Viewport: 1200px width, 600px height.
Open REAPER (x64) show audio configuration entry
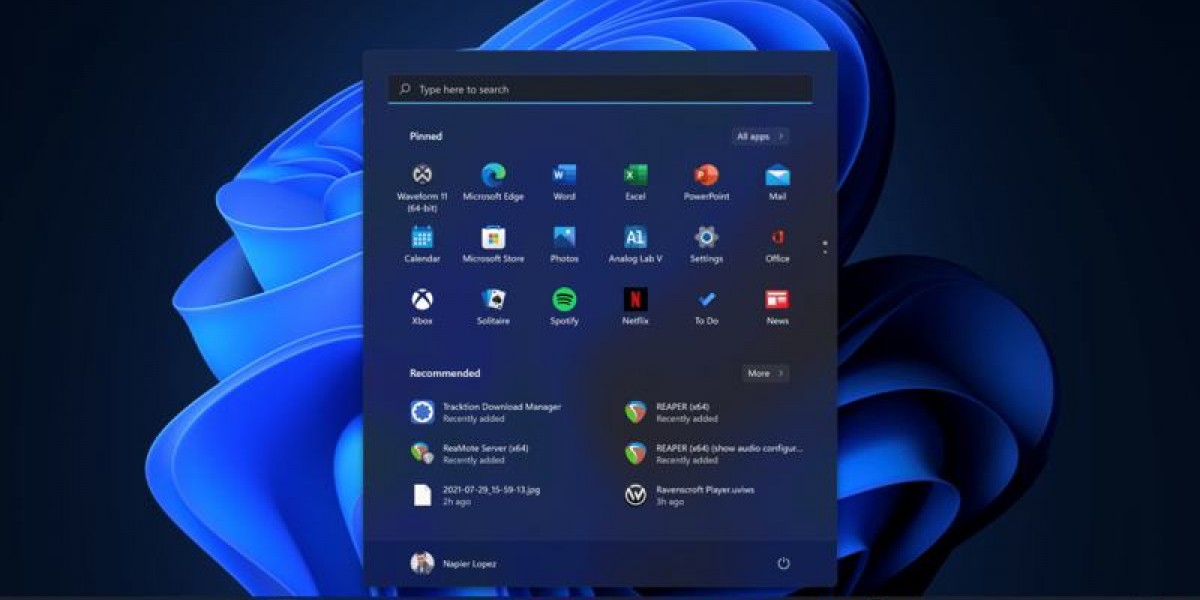[714, 453]
